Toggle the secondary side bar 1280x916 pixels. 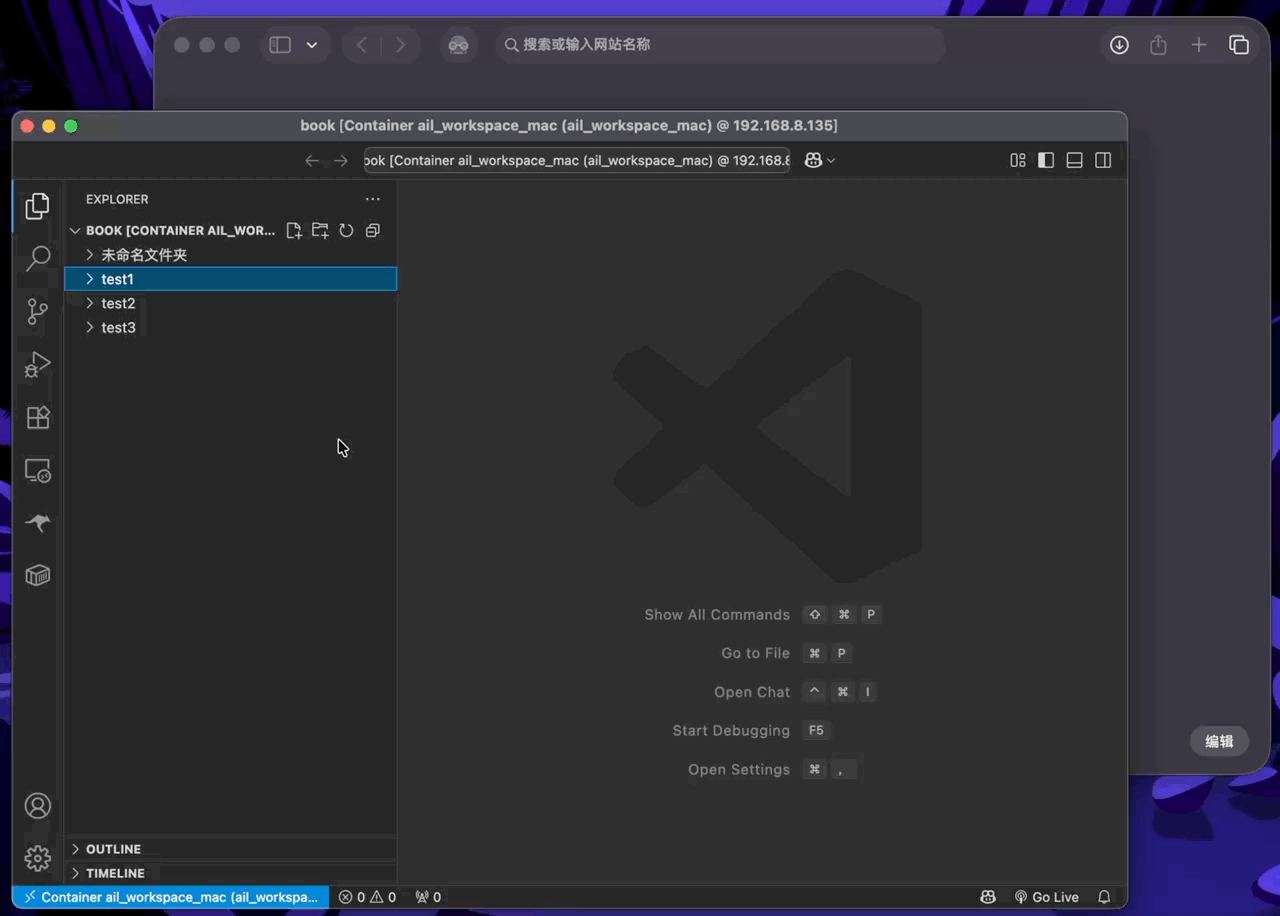[1103, 160]
